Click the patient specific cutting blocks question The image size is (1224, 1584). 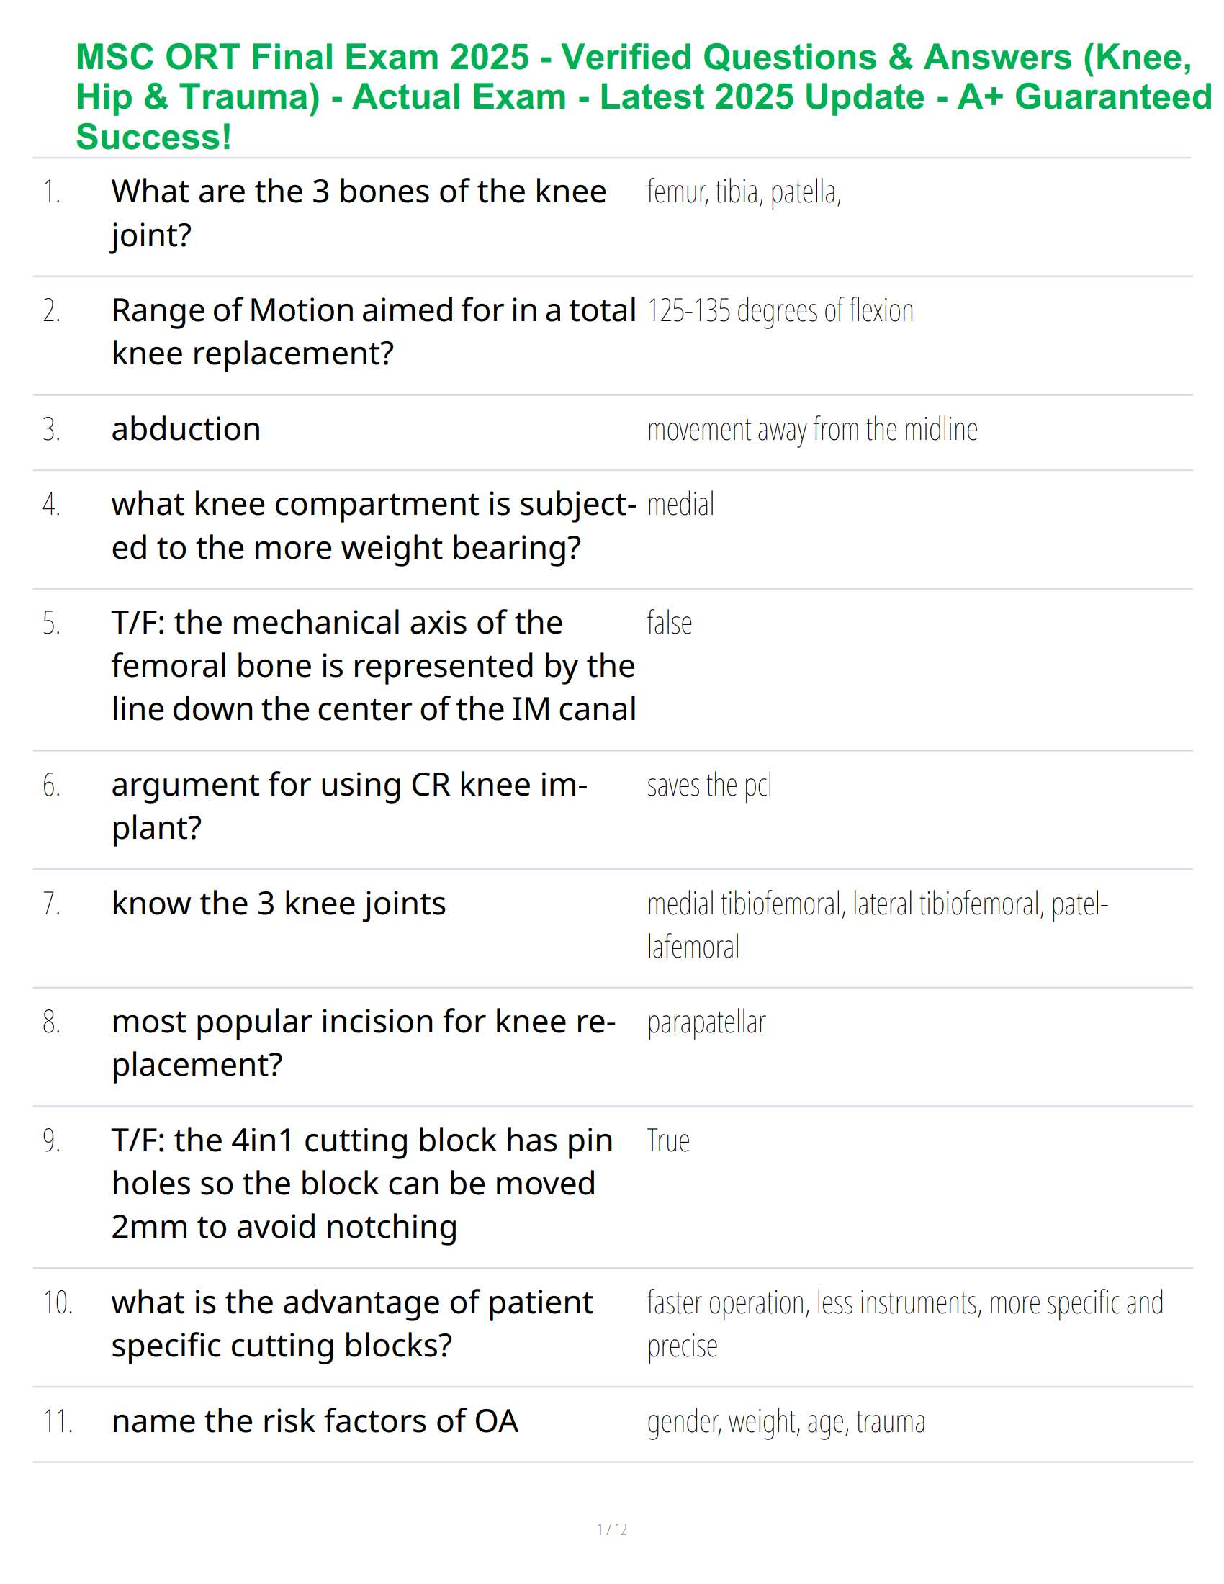352,1323
